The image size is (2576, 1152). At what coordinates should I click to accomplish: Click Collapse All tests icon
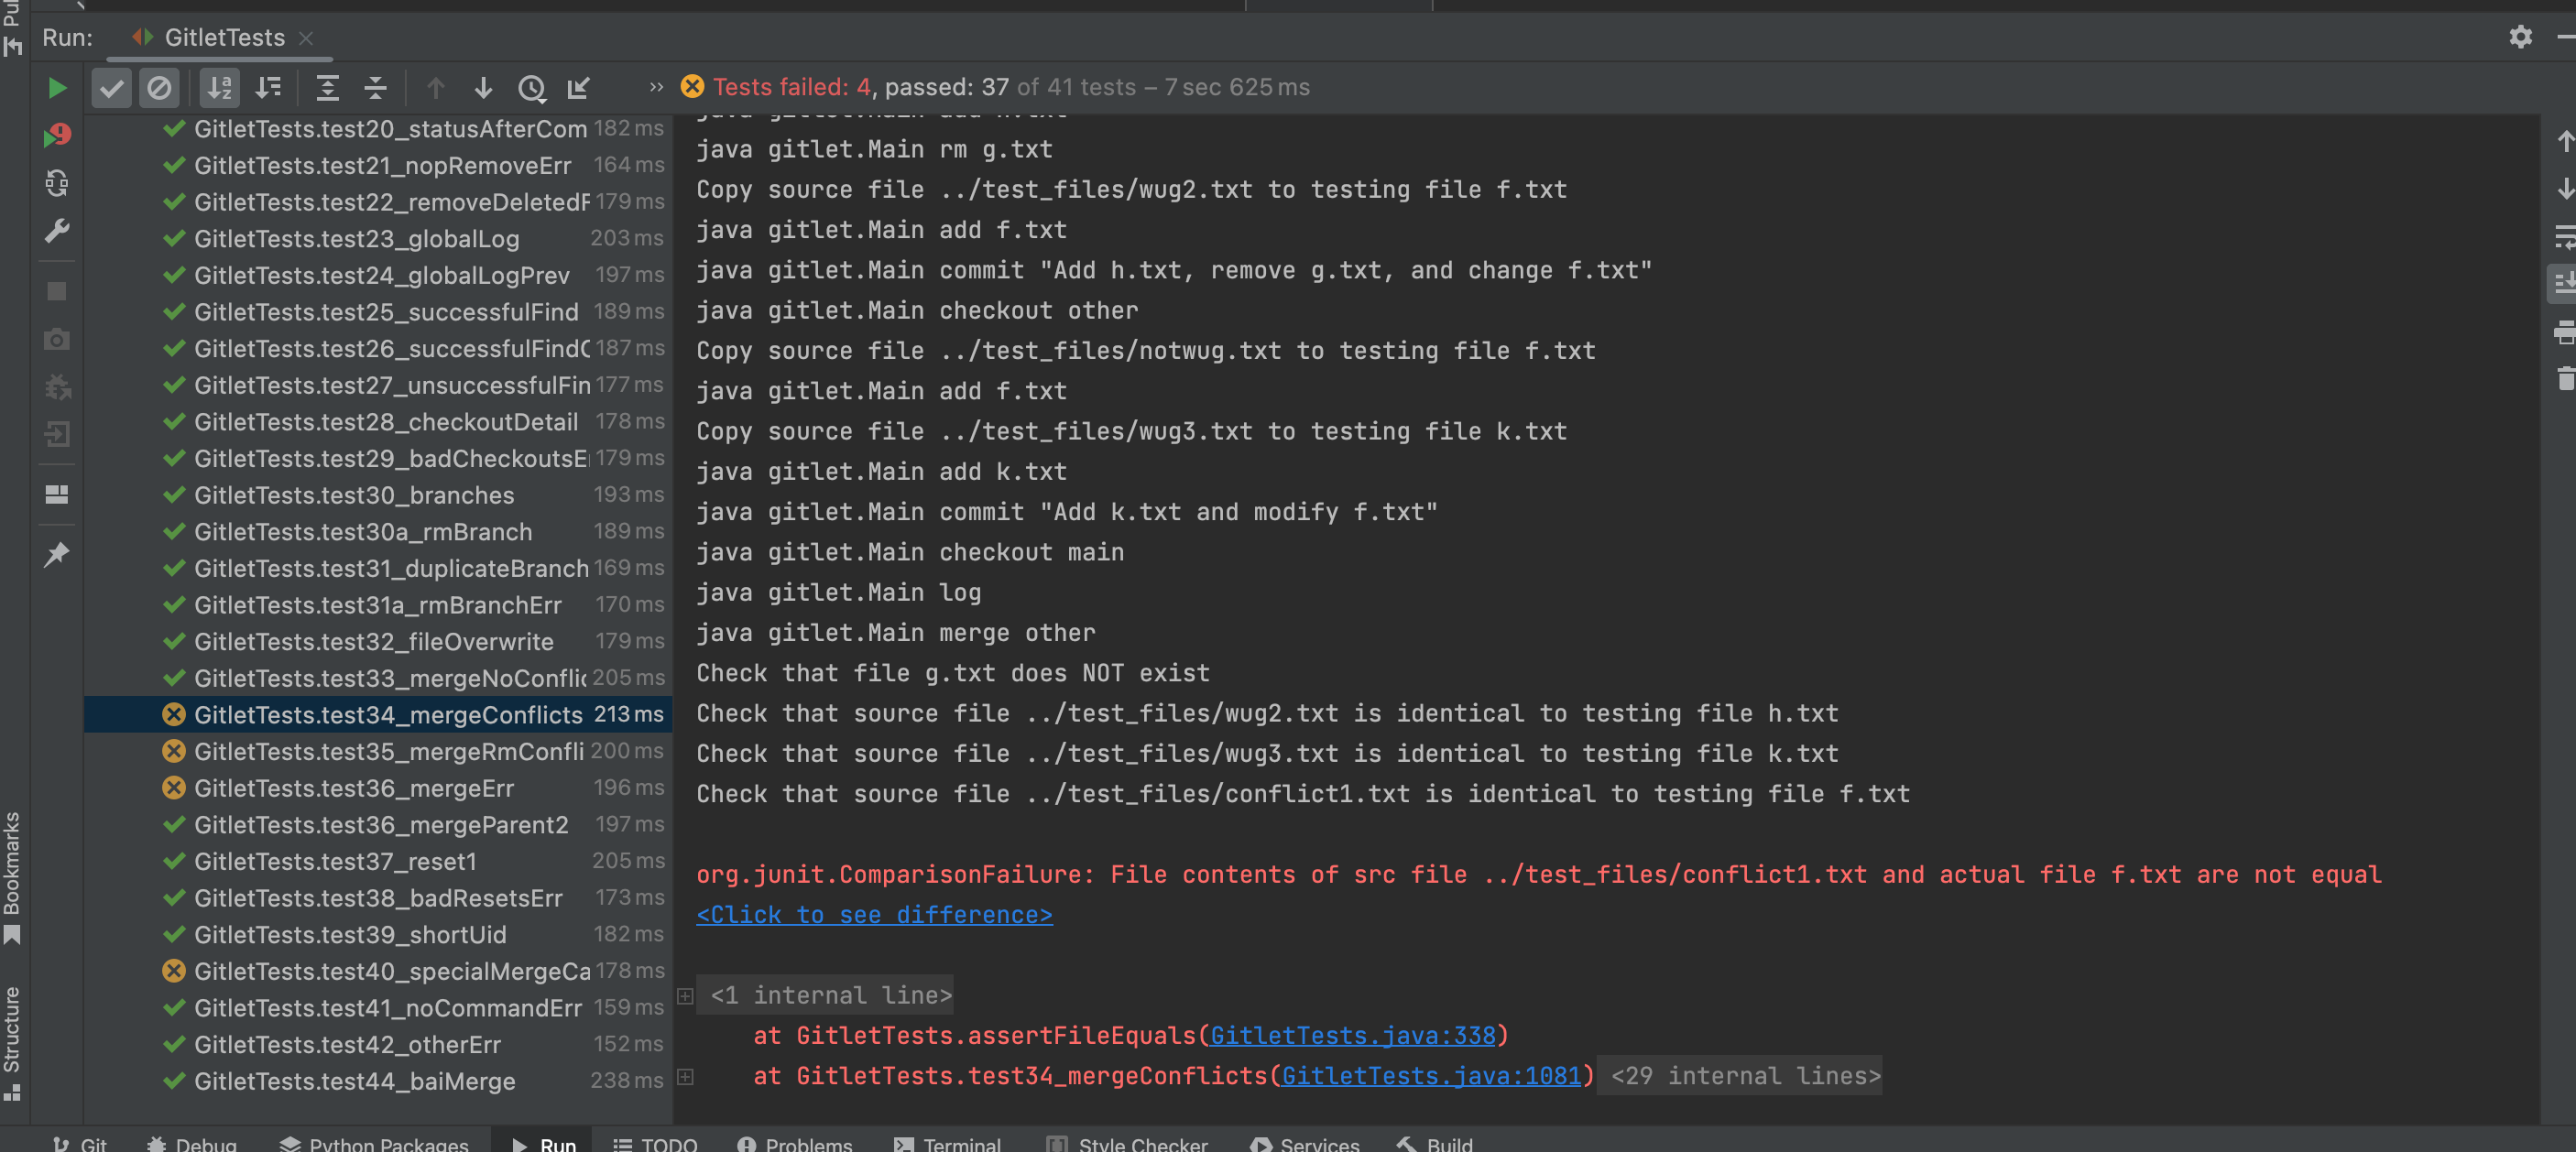pos(375,88)
